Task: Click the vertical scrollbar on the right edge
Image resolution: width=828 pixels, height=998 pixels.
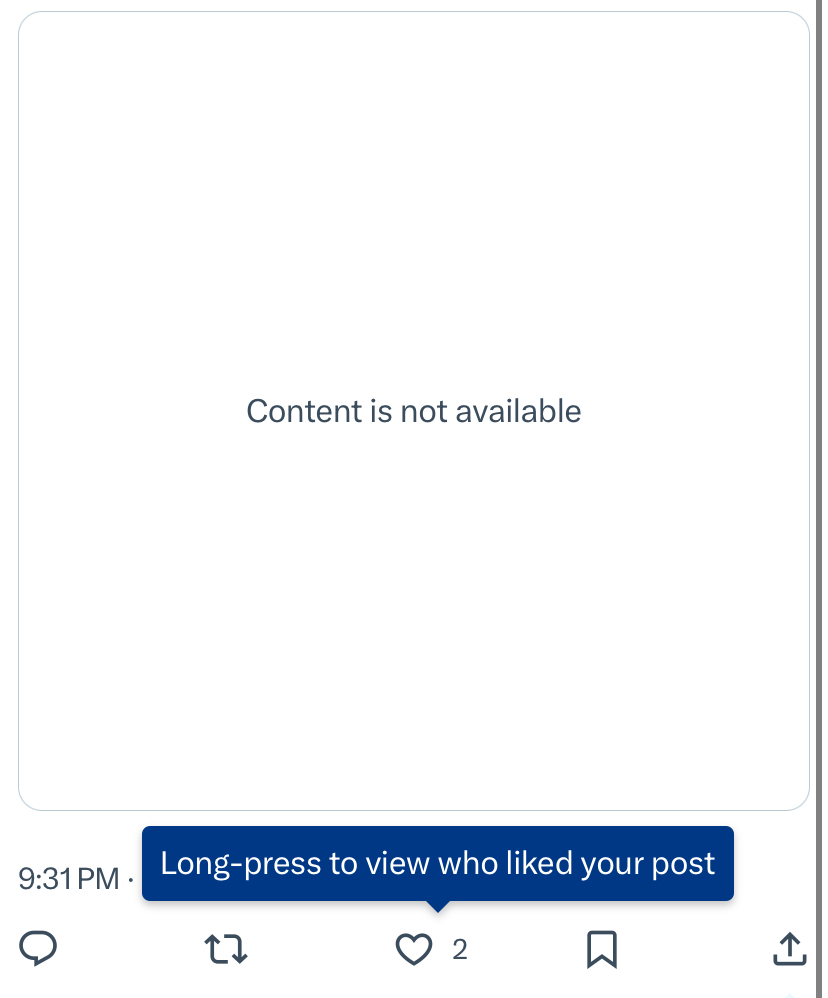Action: (x=819, y=499)
